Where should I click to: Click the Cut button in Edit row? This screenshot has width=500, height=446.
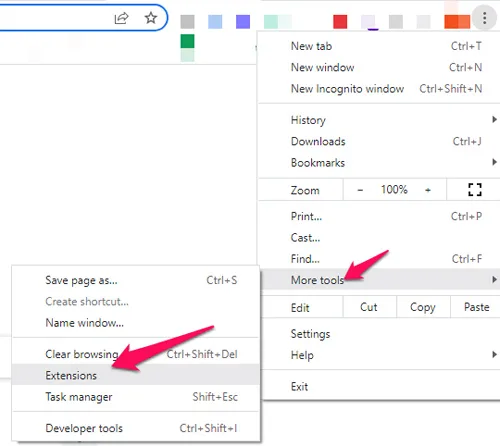pyautogui.click(x=369, y=307)
